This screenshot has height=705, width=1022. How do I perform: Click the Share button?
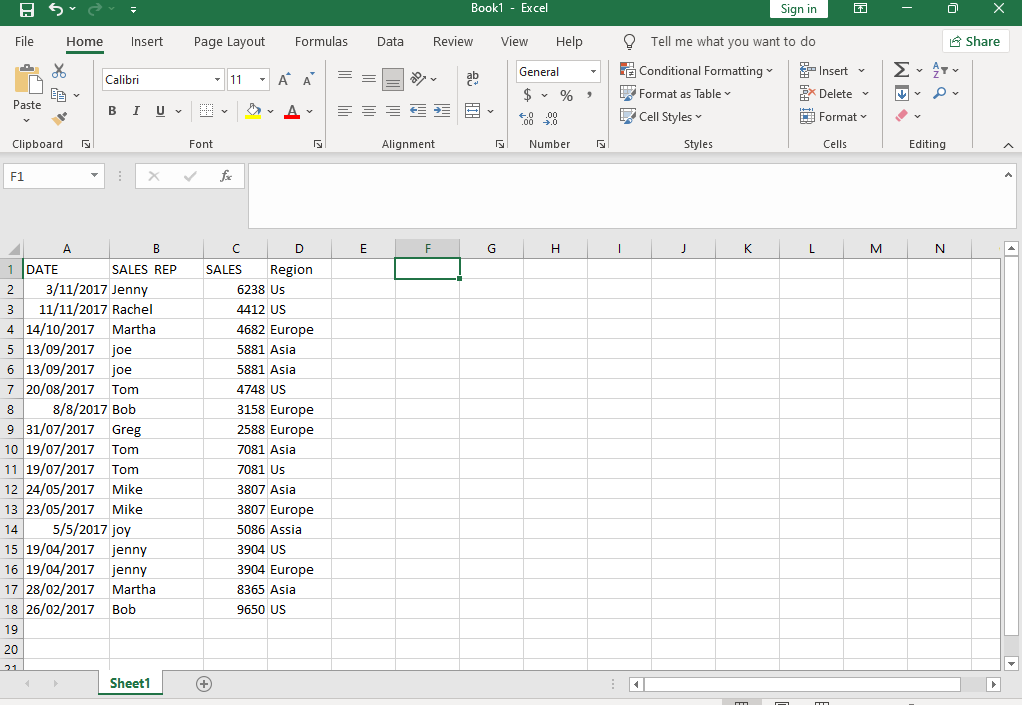pyautogui.click(x=974, y=41)
